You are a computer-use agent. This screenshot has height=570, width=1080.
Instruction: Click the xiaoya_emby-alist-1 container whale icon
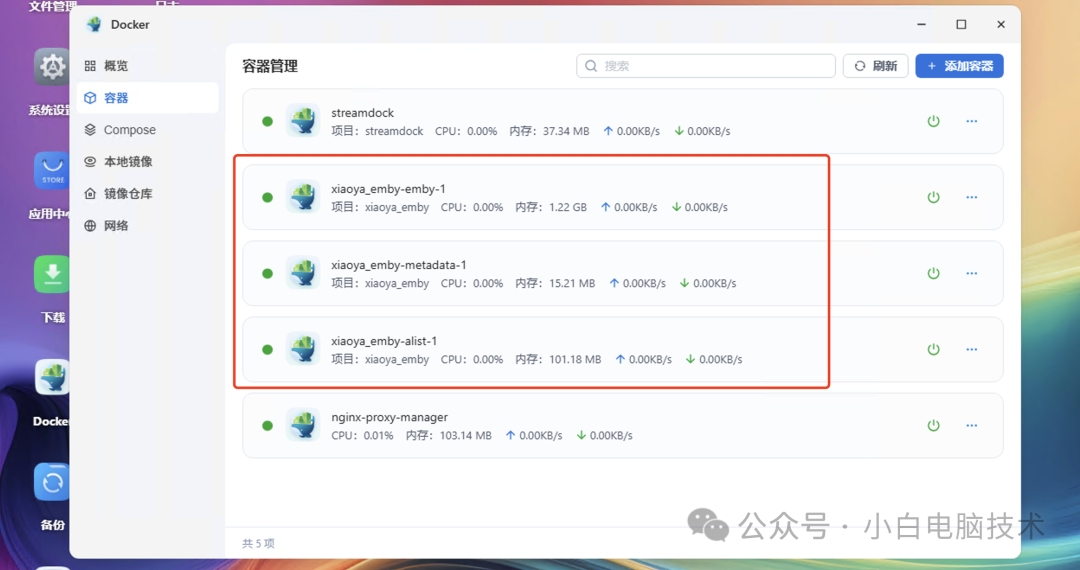tap(302, 349)
